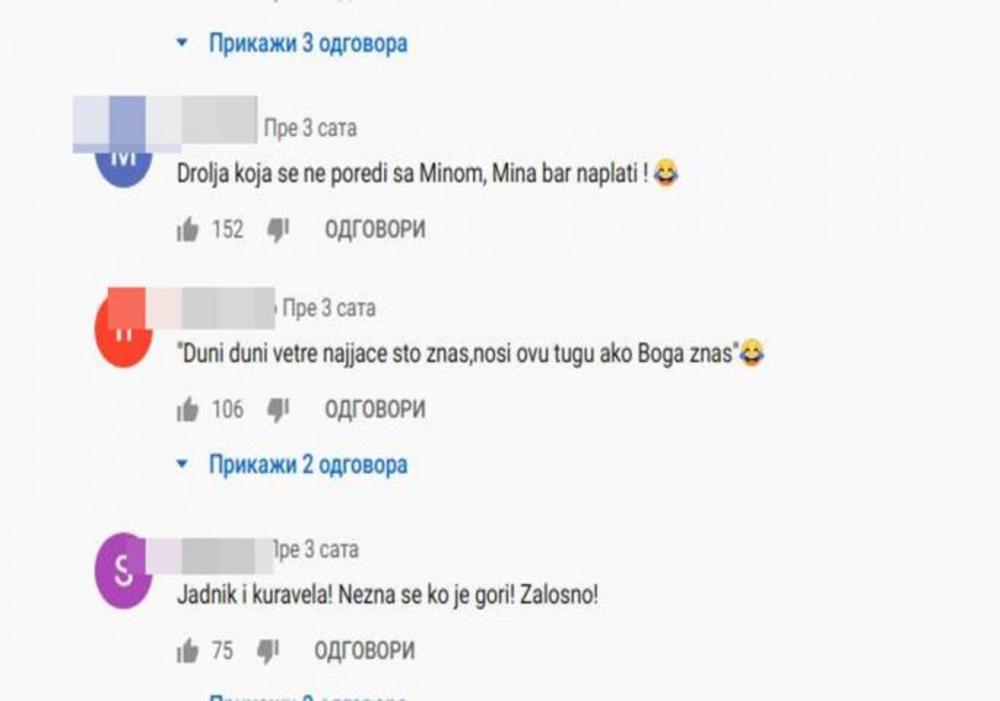Like the comment with 152 likes
This screenshot has height=701, width=1000.
click(188, 229)
